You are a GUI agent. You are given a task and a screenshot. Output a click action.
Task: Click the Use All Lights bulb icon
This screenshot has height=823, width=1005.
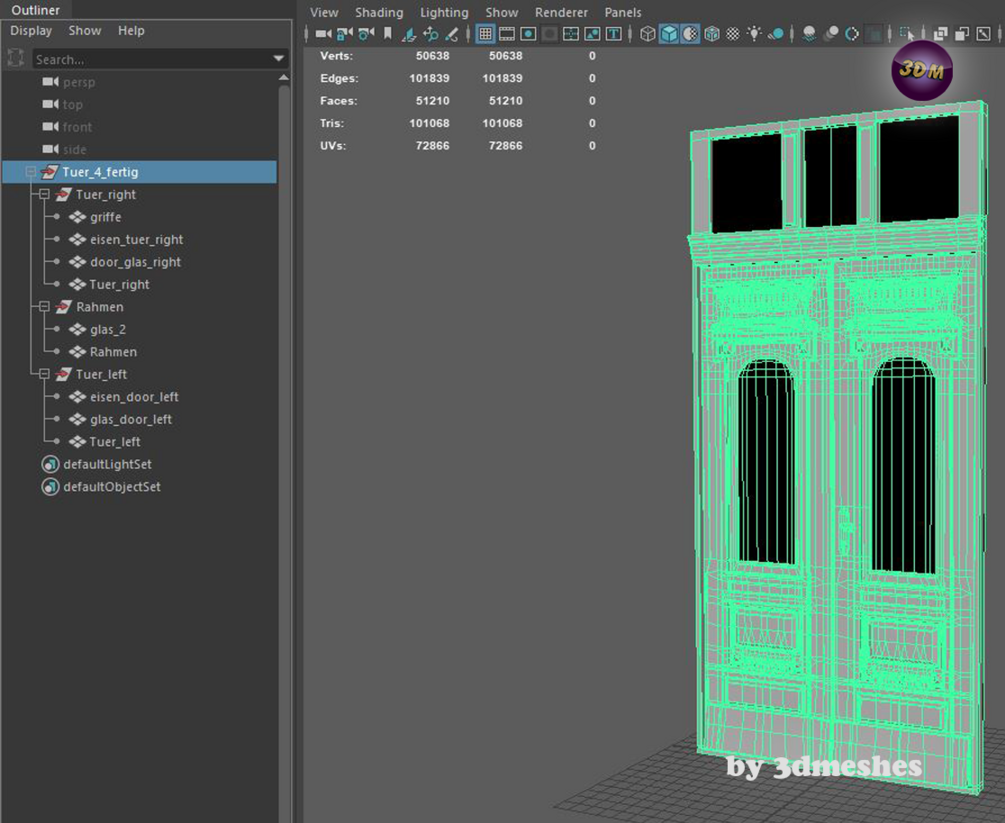pyautogui.click(x=754, y=34)
